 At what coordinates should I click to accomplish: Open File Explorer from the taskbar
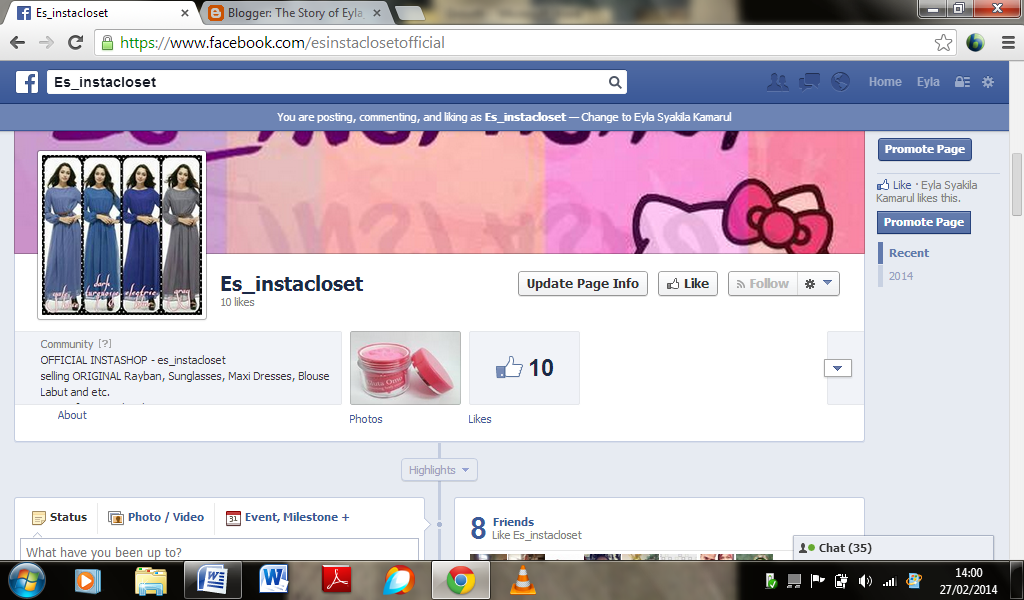coord(151,580)
